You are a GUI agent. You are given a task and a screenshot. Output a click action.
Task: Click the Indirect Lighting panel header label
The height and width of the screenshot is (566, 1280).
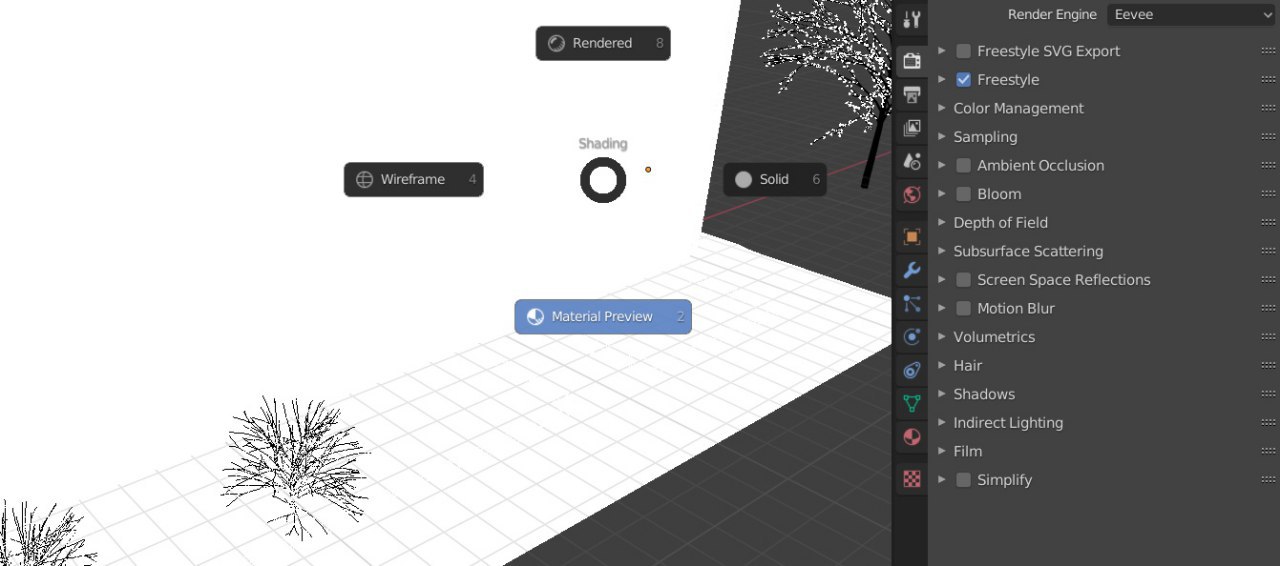pyautogui.click(x=1008, y=423)
